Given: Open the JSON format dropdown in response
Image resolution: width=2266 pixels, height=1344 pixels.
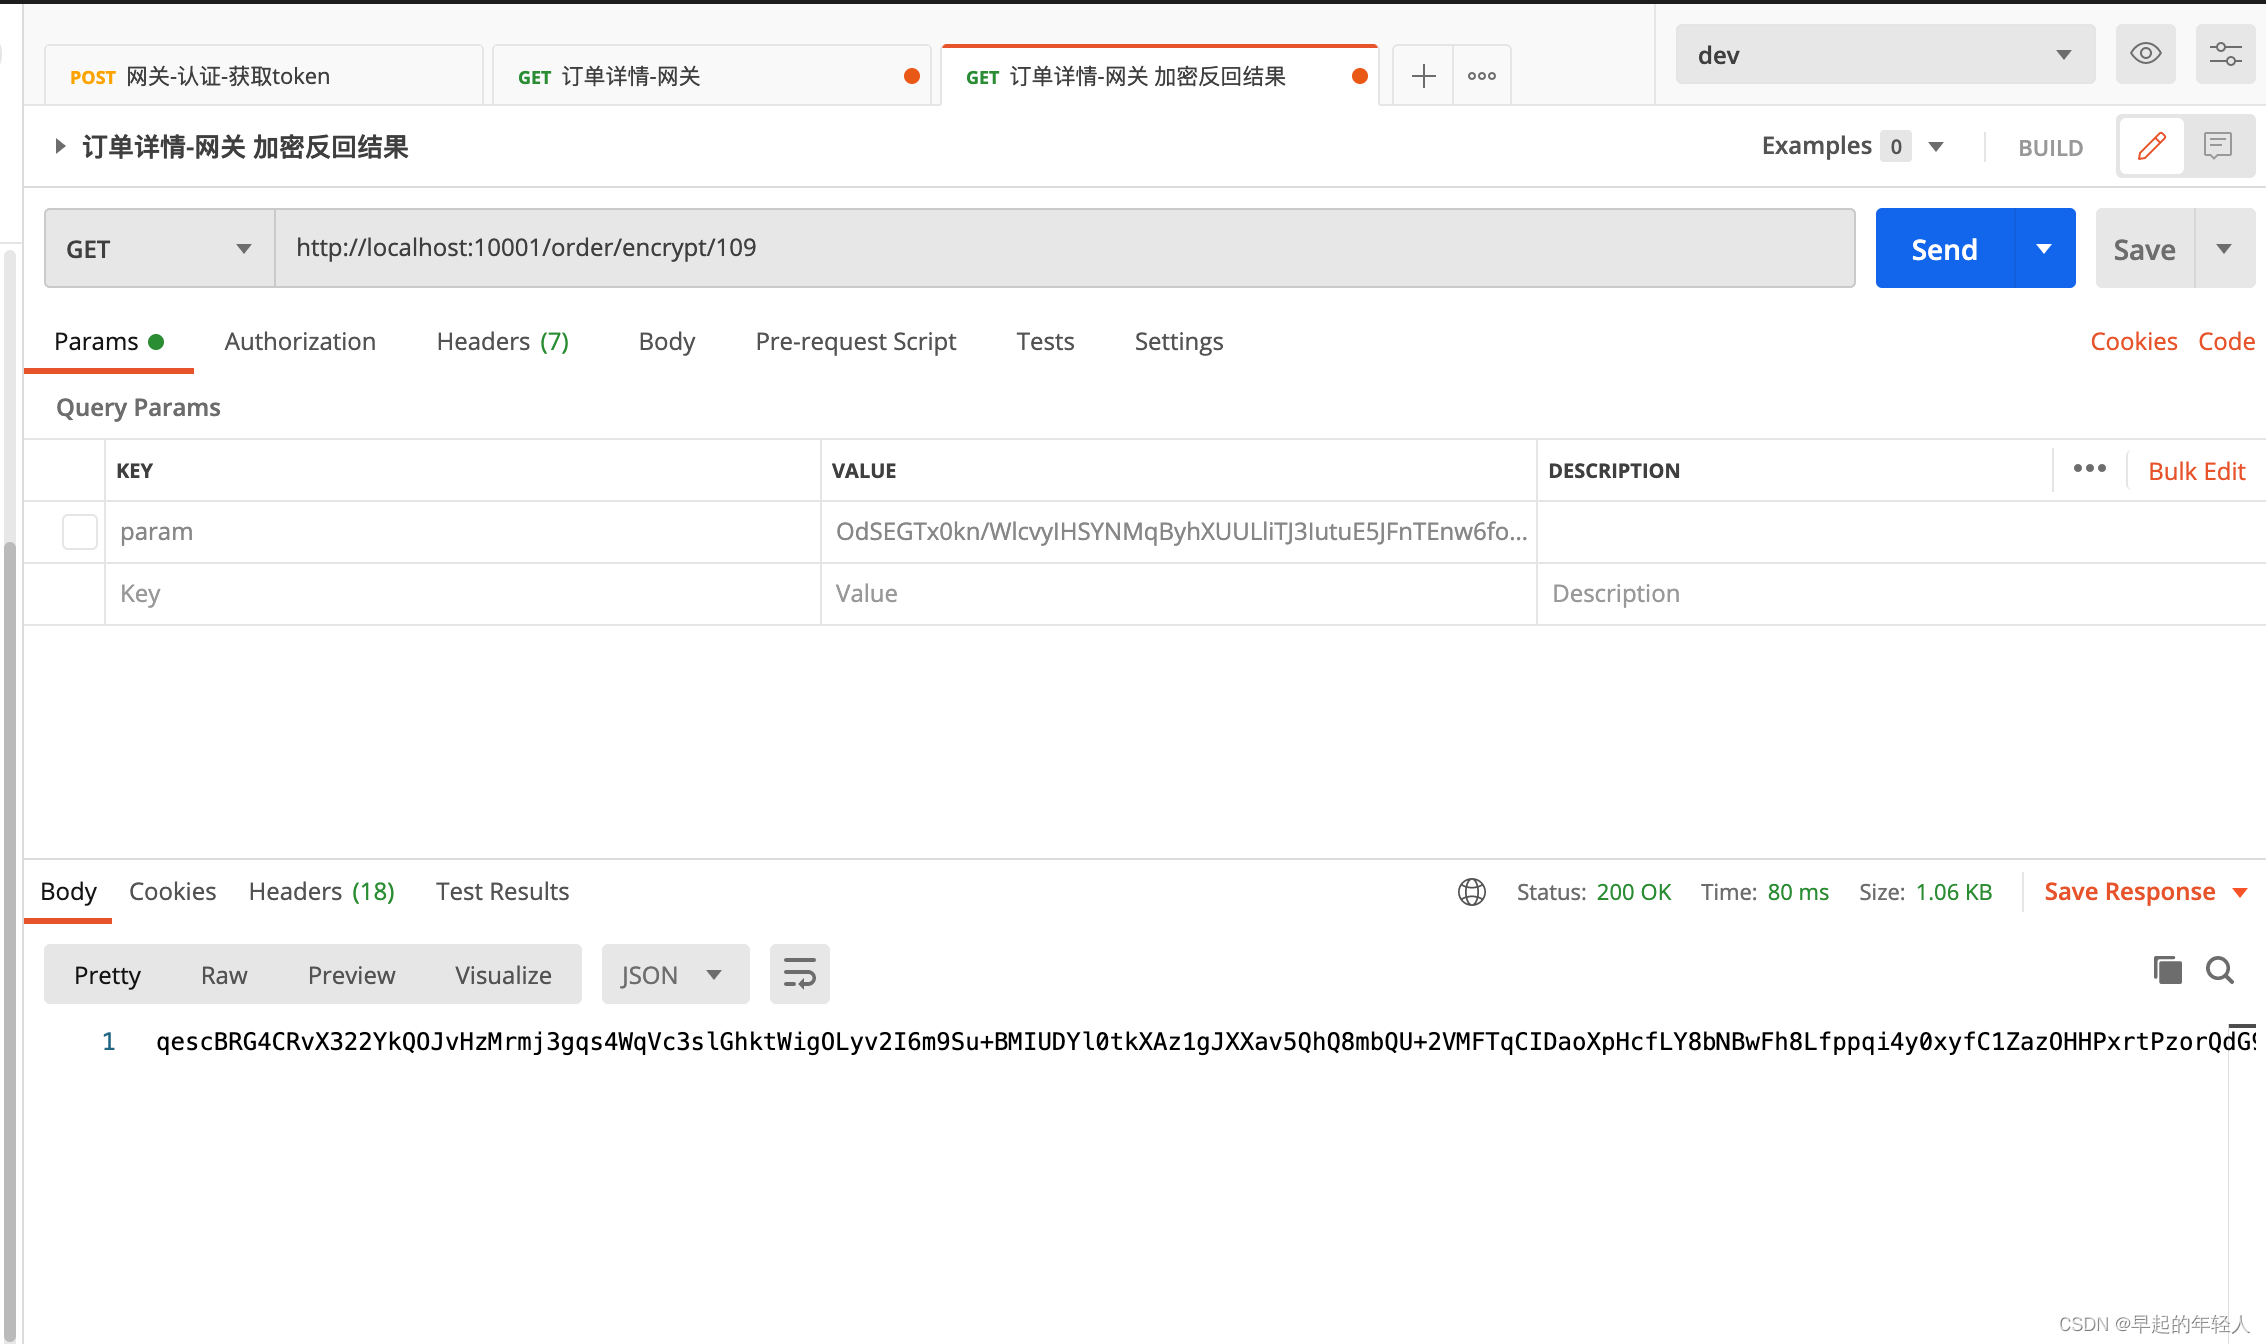Looking at the screenshot, I should (675, 973).
